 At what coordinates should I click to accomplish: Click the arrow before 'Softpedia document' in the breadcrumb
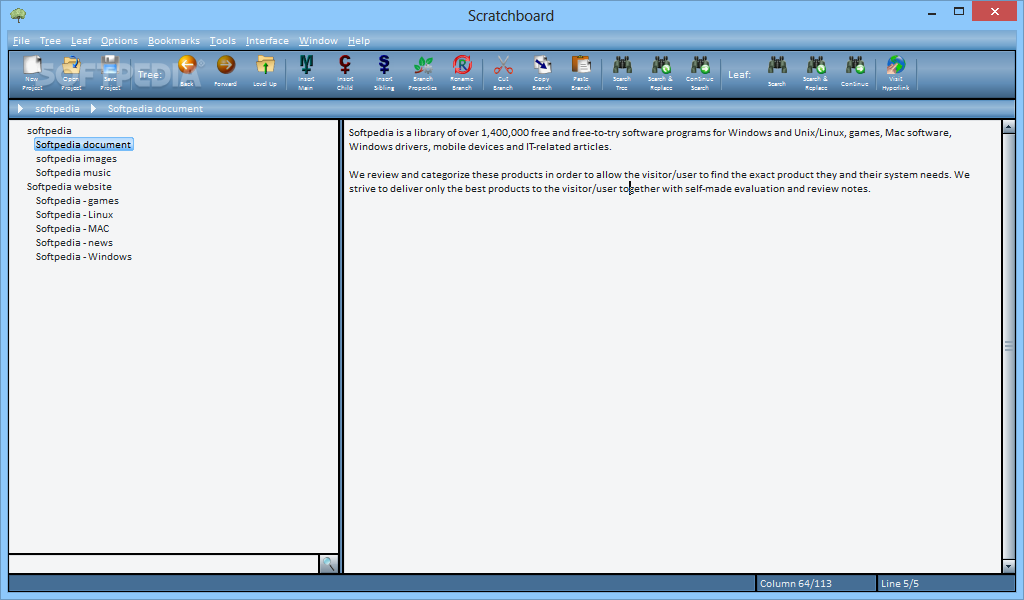93,108
